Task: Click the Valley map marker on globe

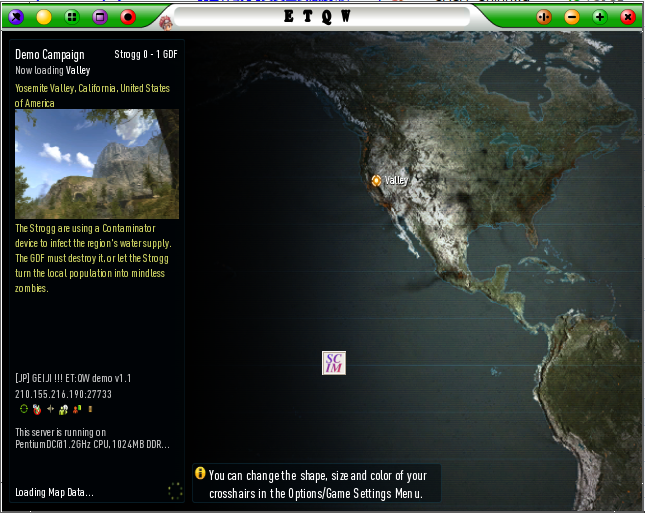Action: [376, 181]
